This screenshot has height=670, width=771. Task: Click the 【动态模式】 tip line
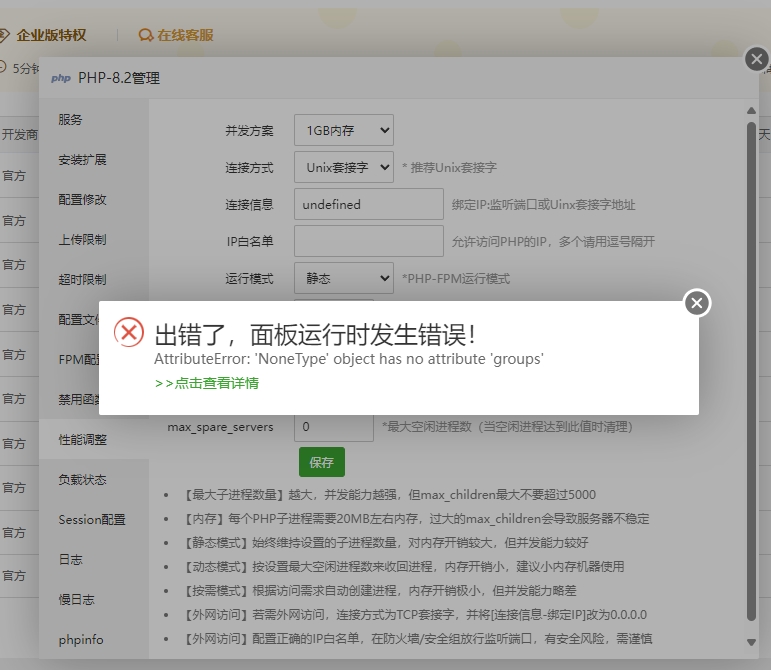[403, 566]
